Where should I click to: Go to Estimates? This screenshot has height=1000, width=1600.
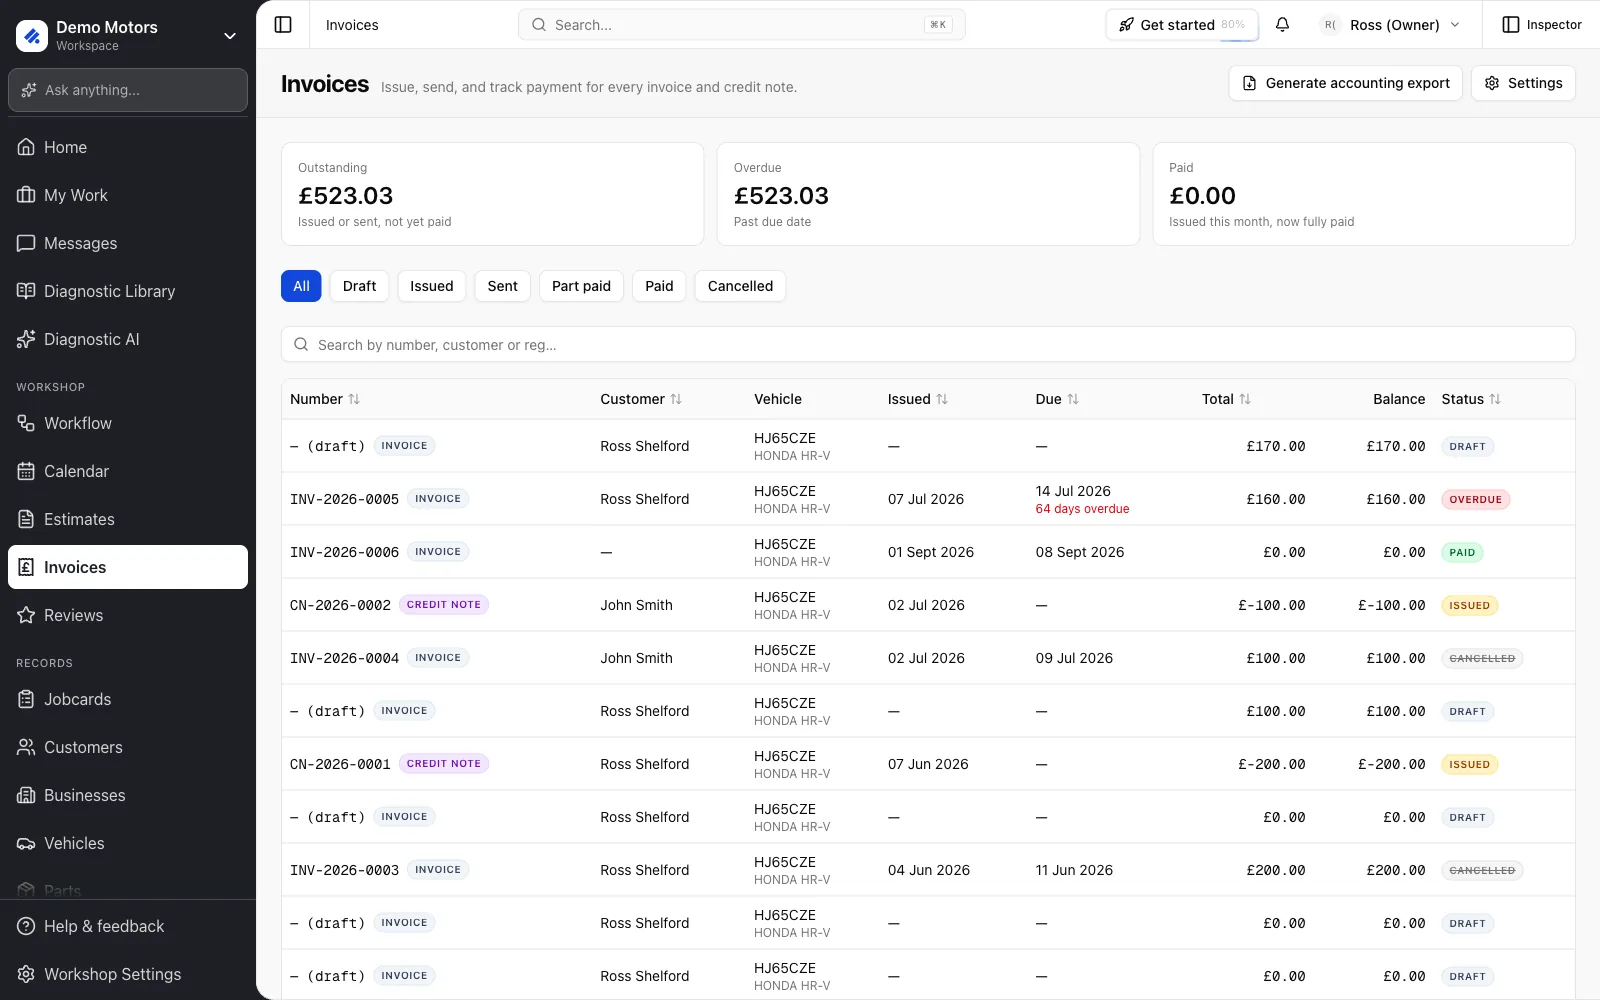click(128, 519)
